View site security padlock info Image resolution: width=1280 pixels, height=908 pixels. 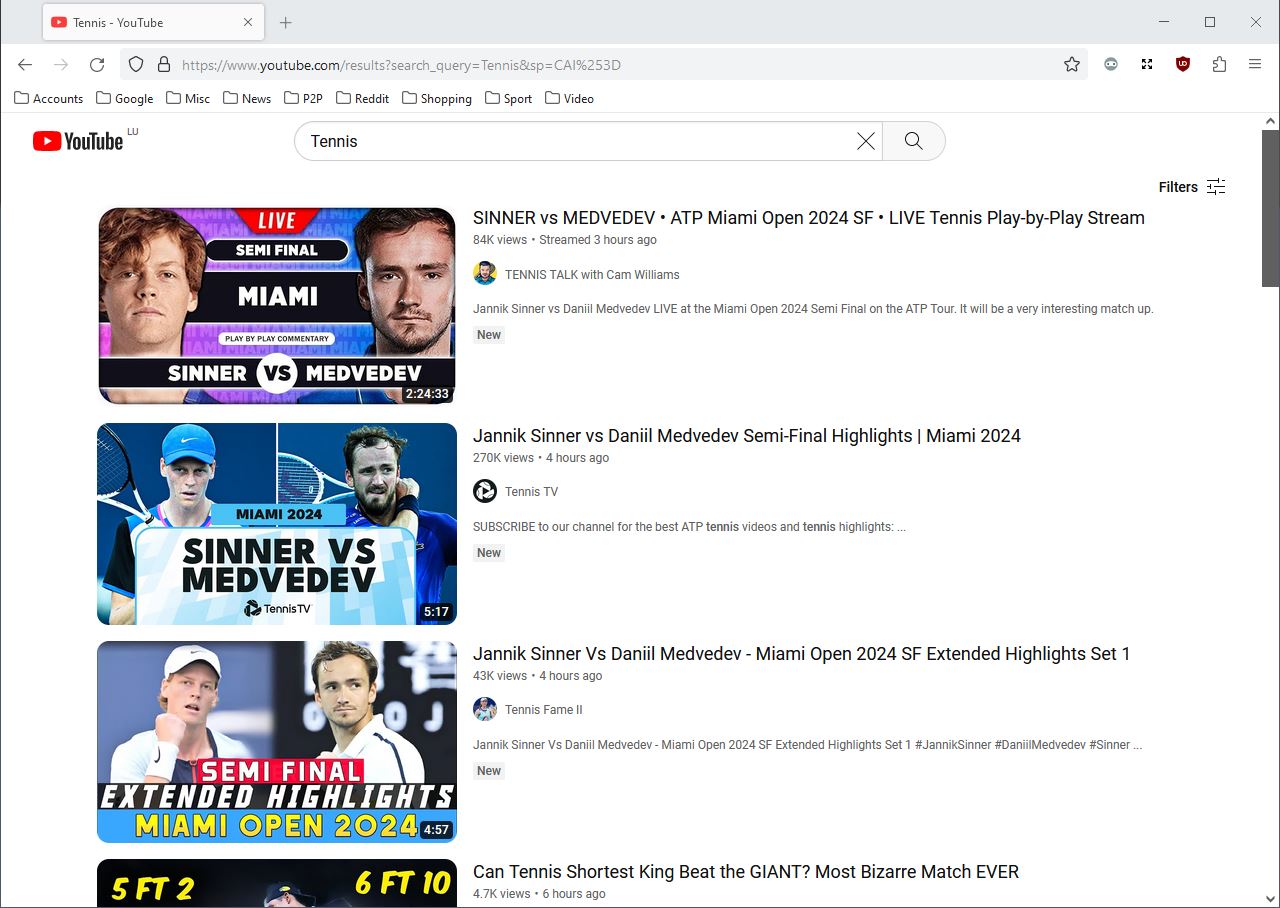pos(164,65)
